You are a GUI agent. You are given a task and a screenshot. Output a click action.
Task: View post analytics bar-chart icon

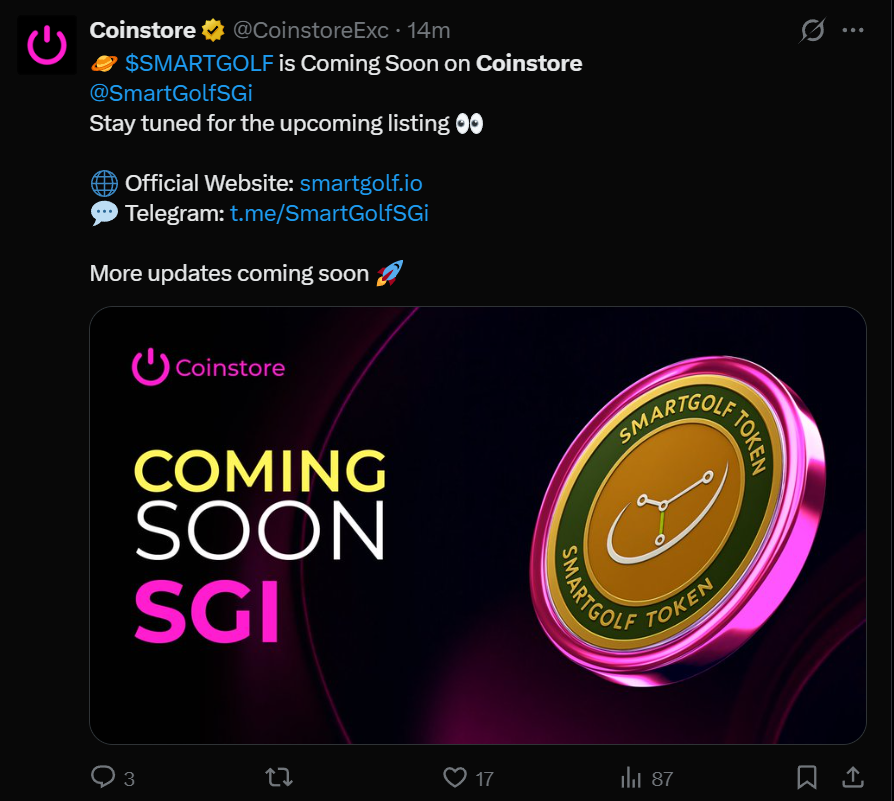point(631,777)
